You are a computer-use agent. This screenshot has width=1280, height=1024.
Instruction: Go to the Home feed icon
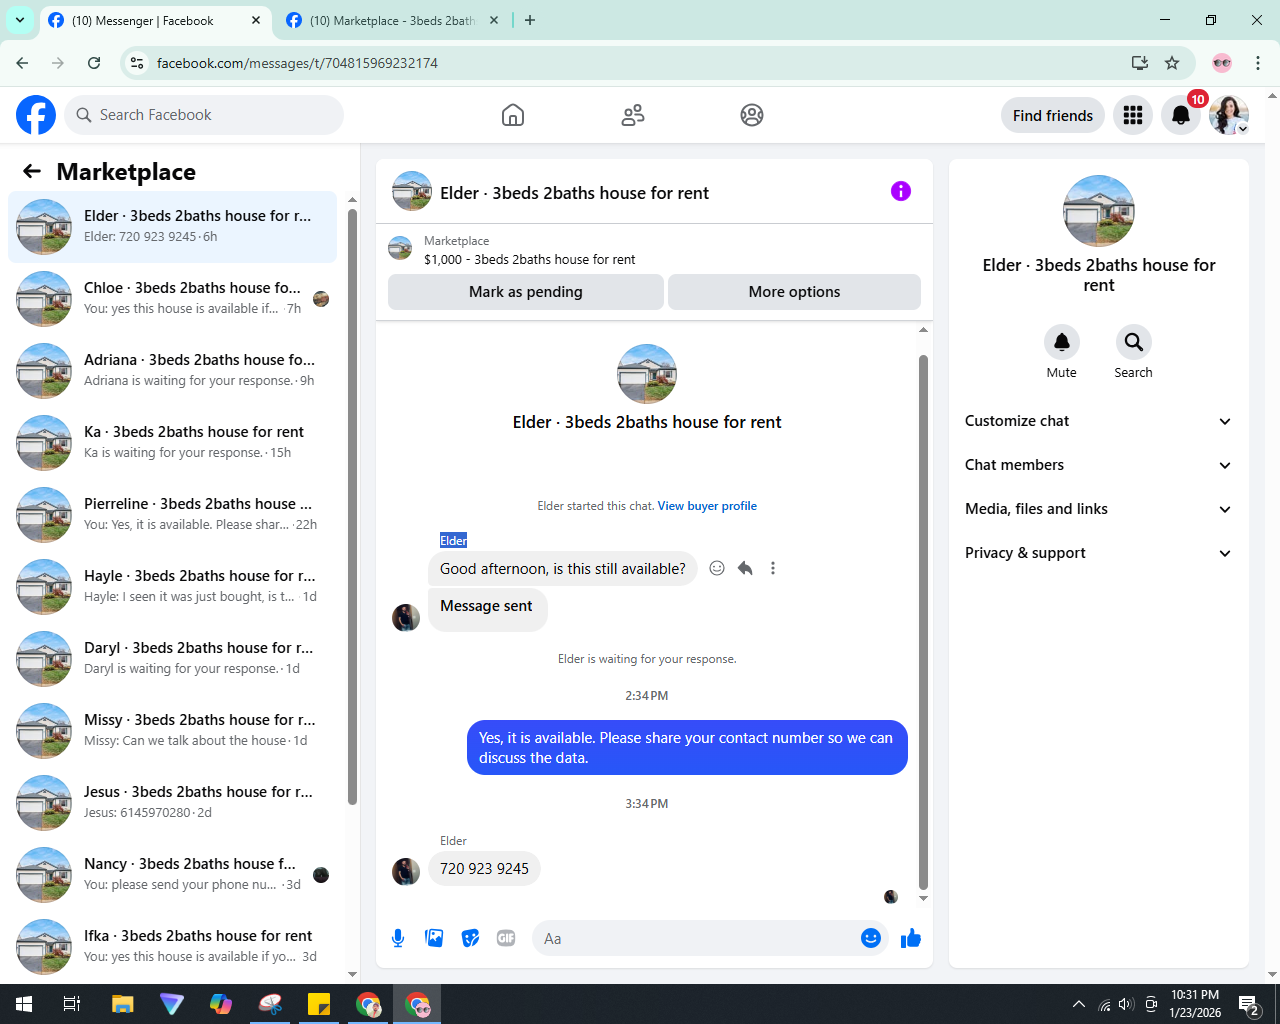513,115
